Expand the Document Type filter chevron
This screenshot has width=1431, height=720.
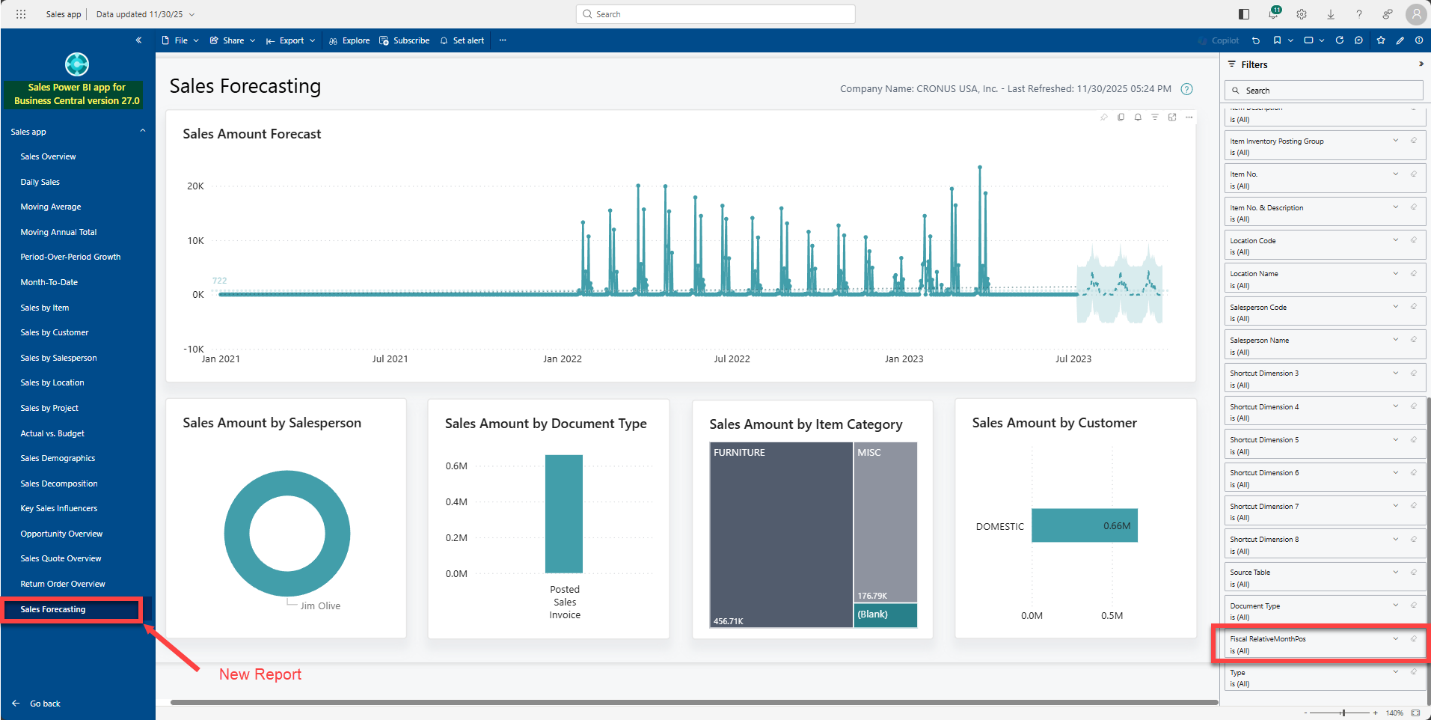[x=1395, y=605]
